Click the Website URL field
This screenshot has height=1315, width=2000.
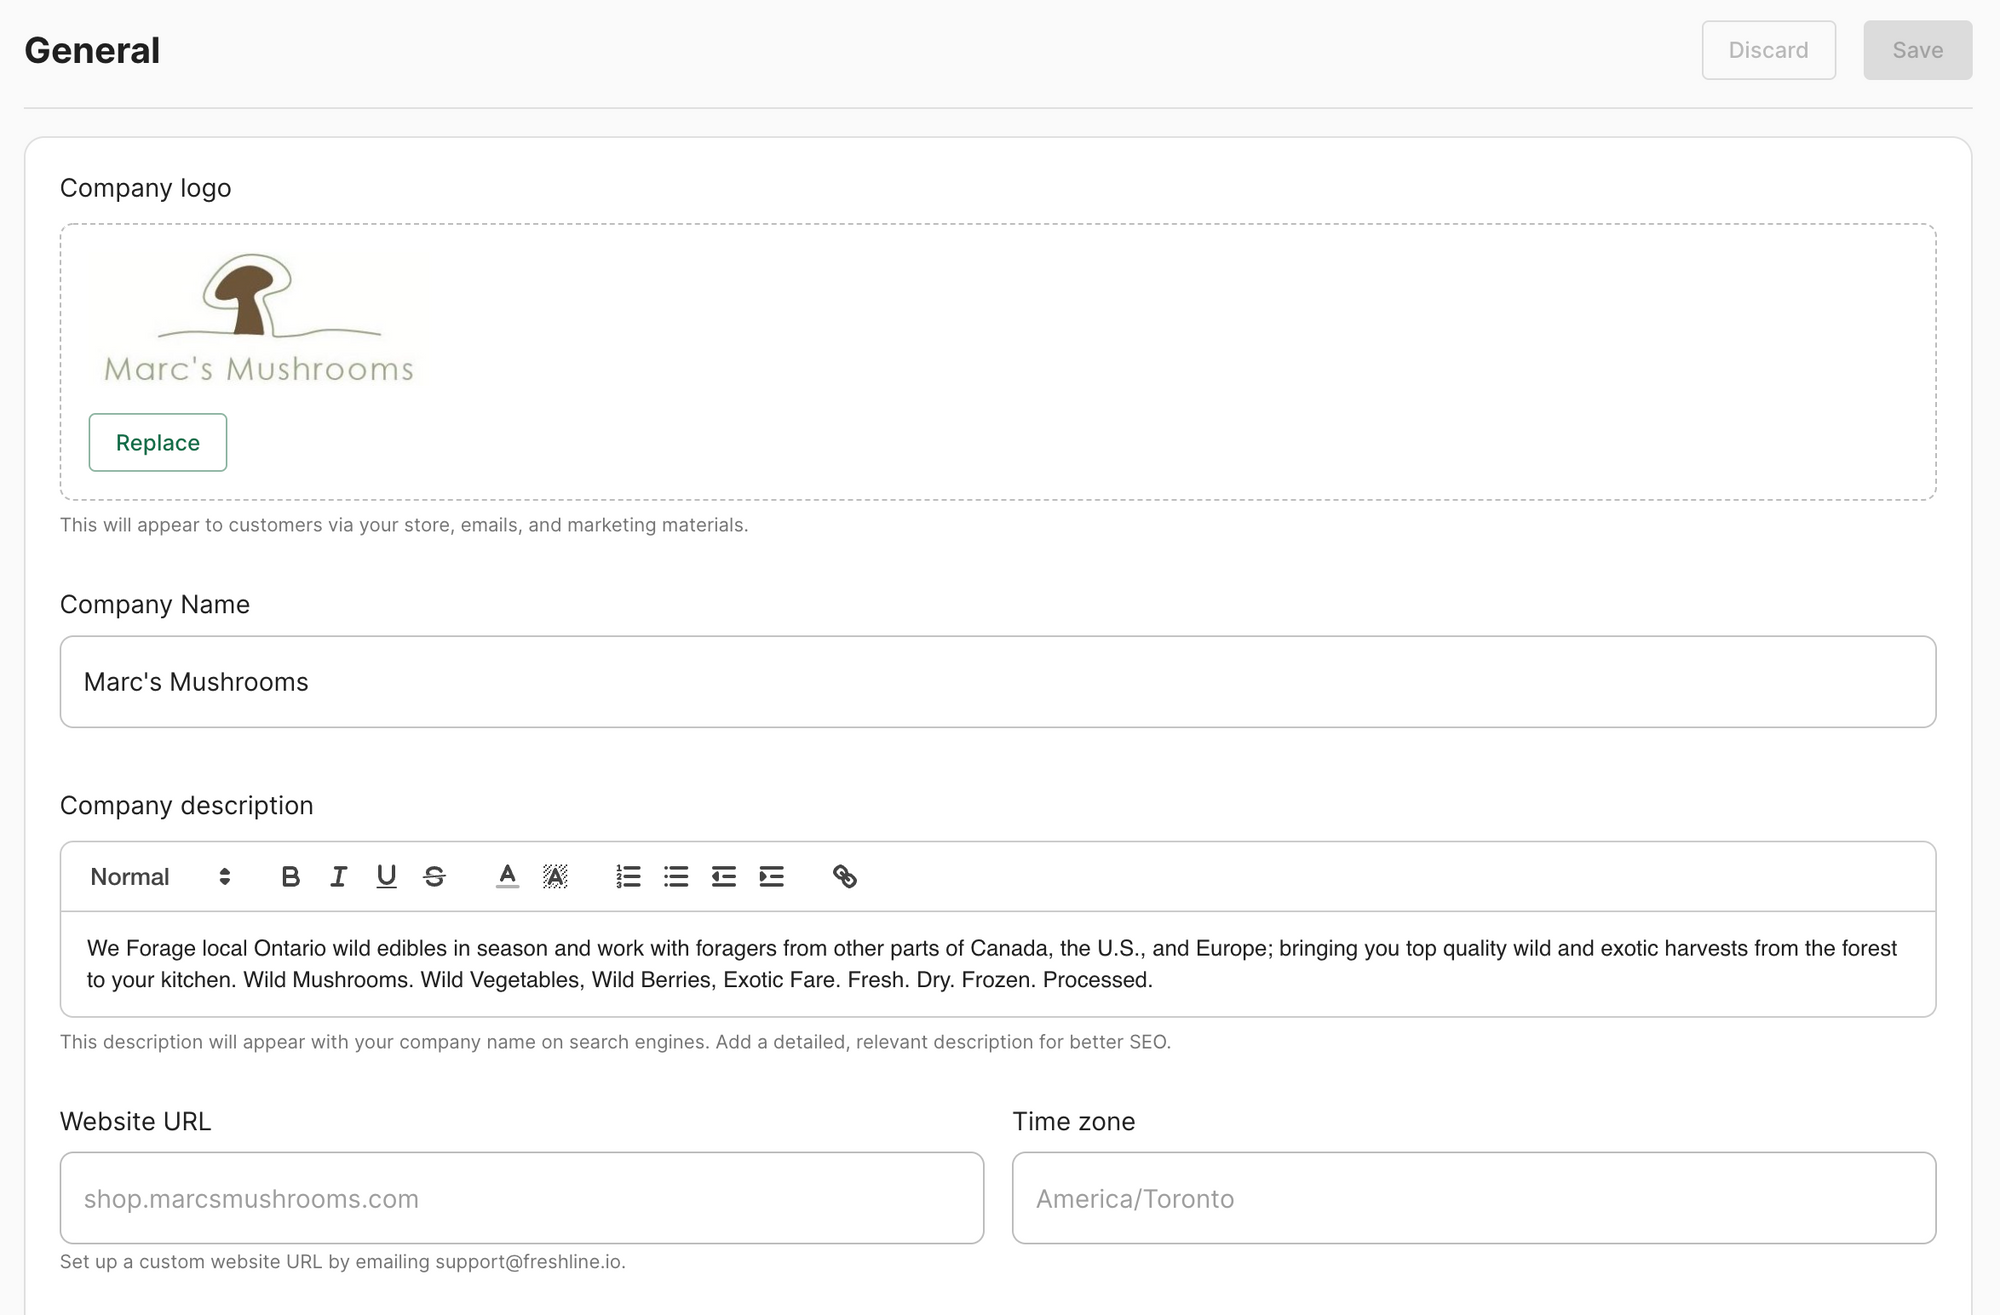522,1198
